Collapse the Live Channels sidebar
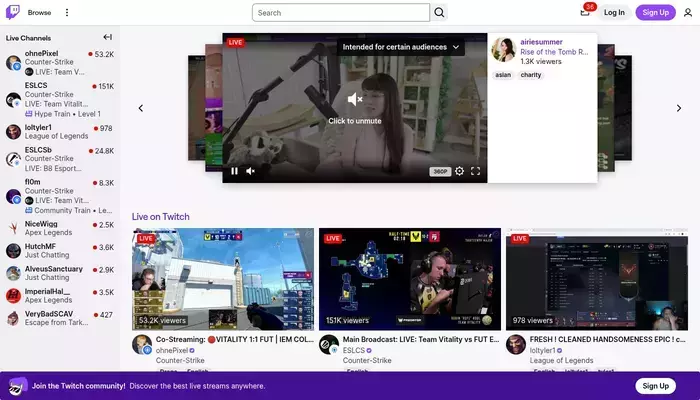 click(108, 37)
